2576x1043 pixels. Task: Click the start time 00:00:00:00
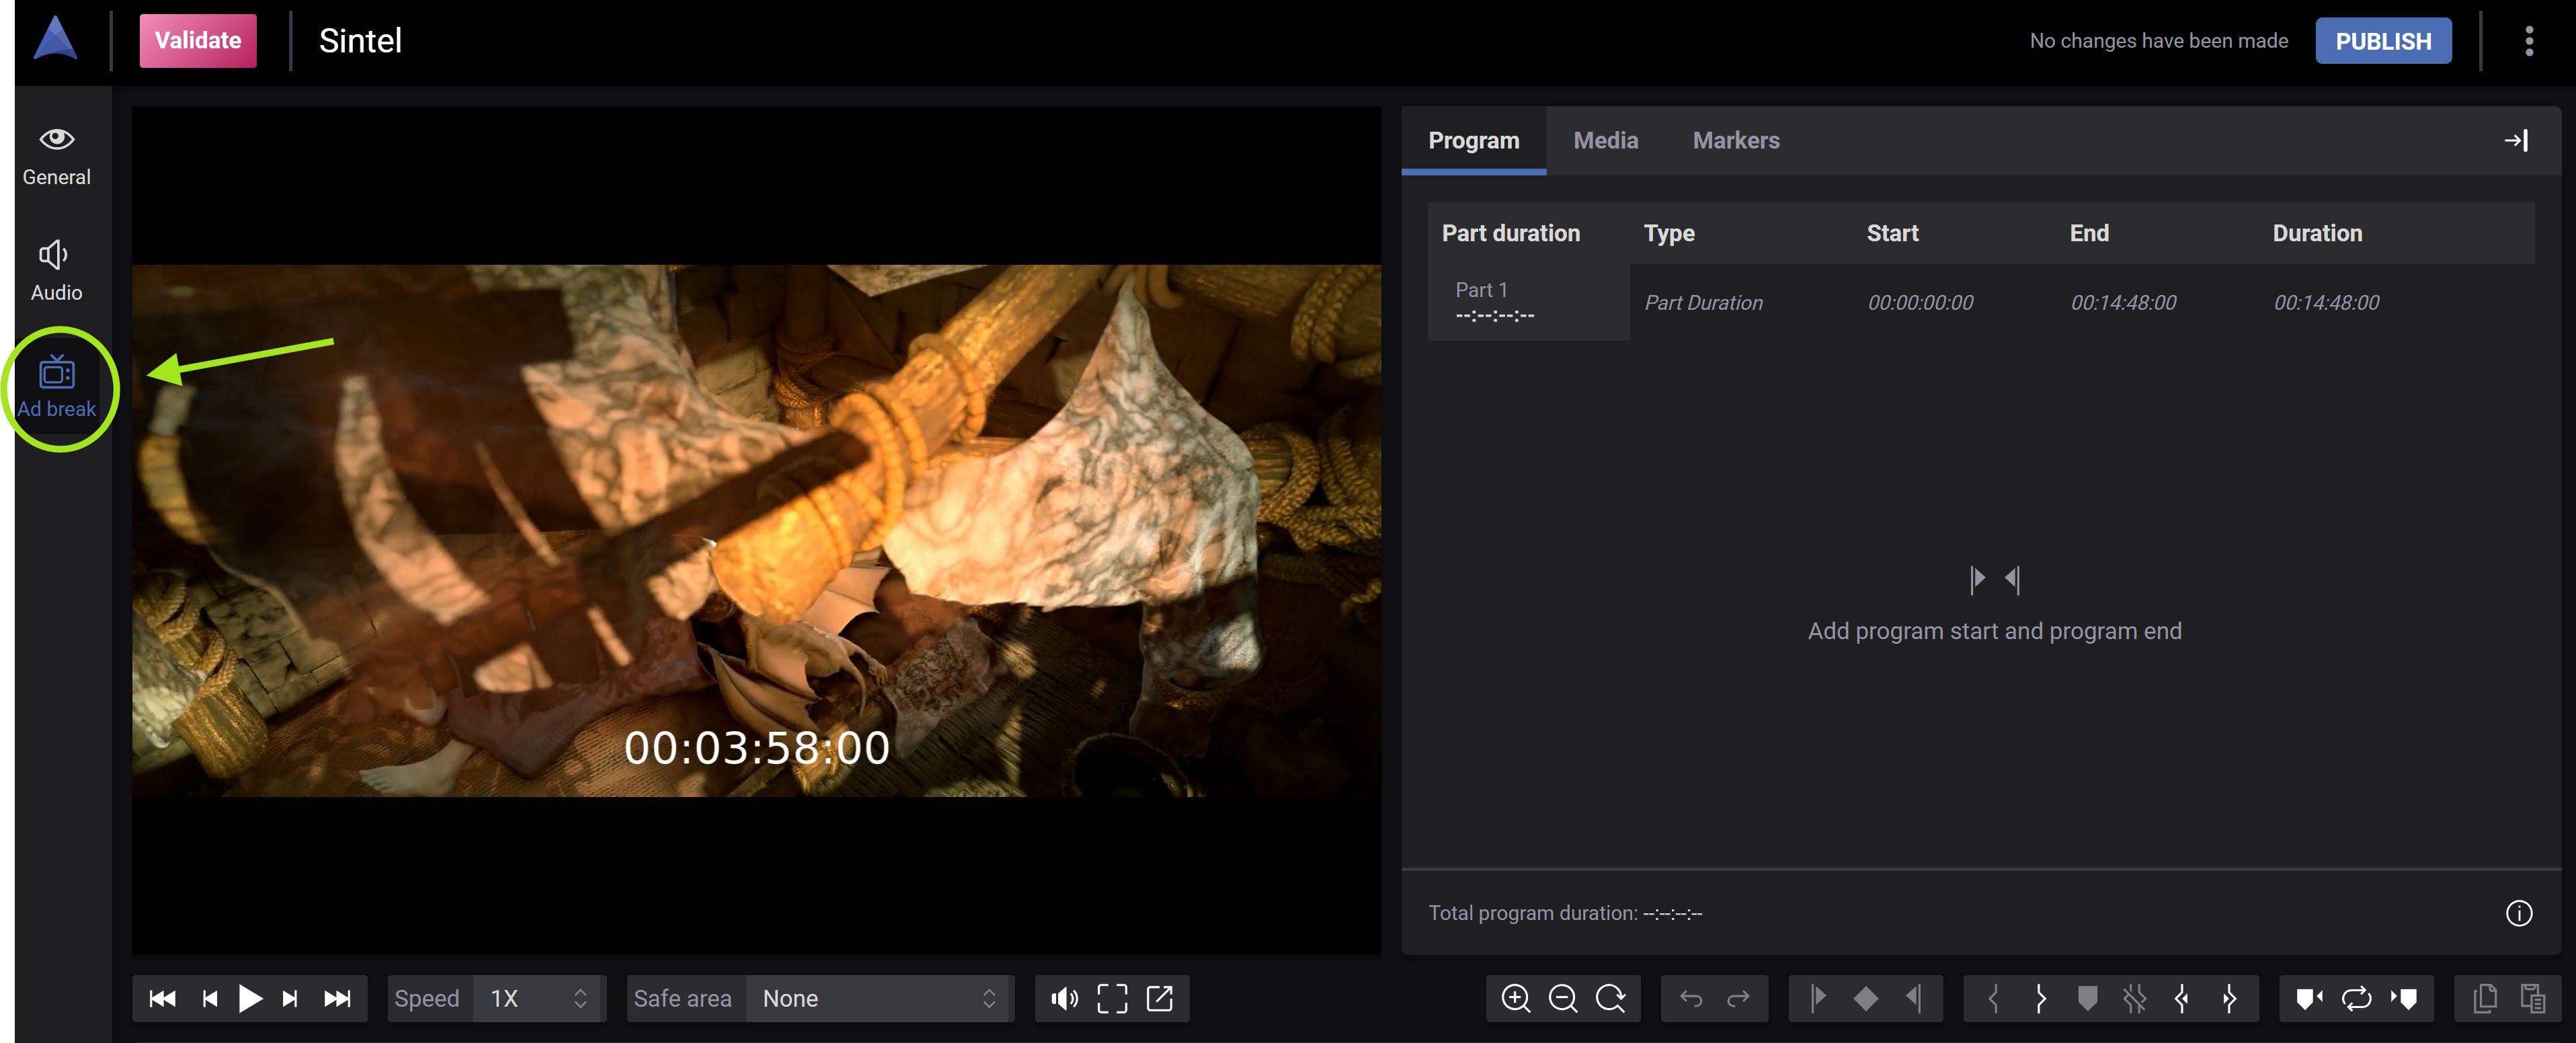(x=1921, y=302)
